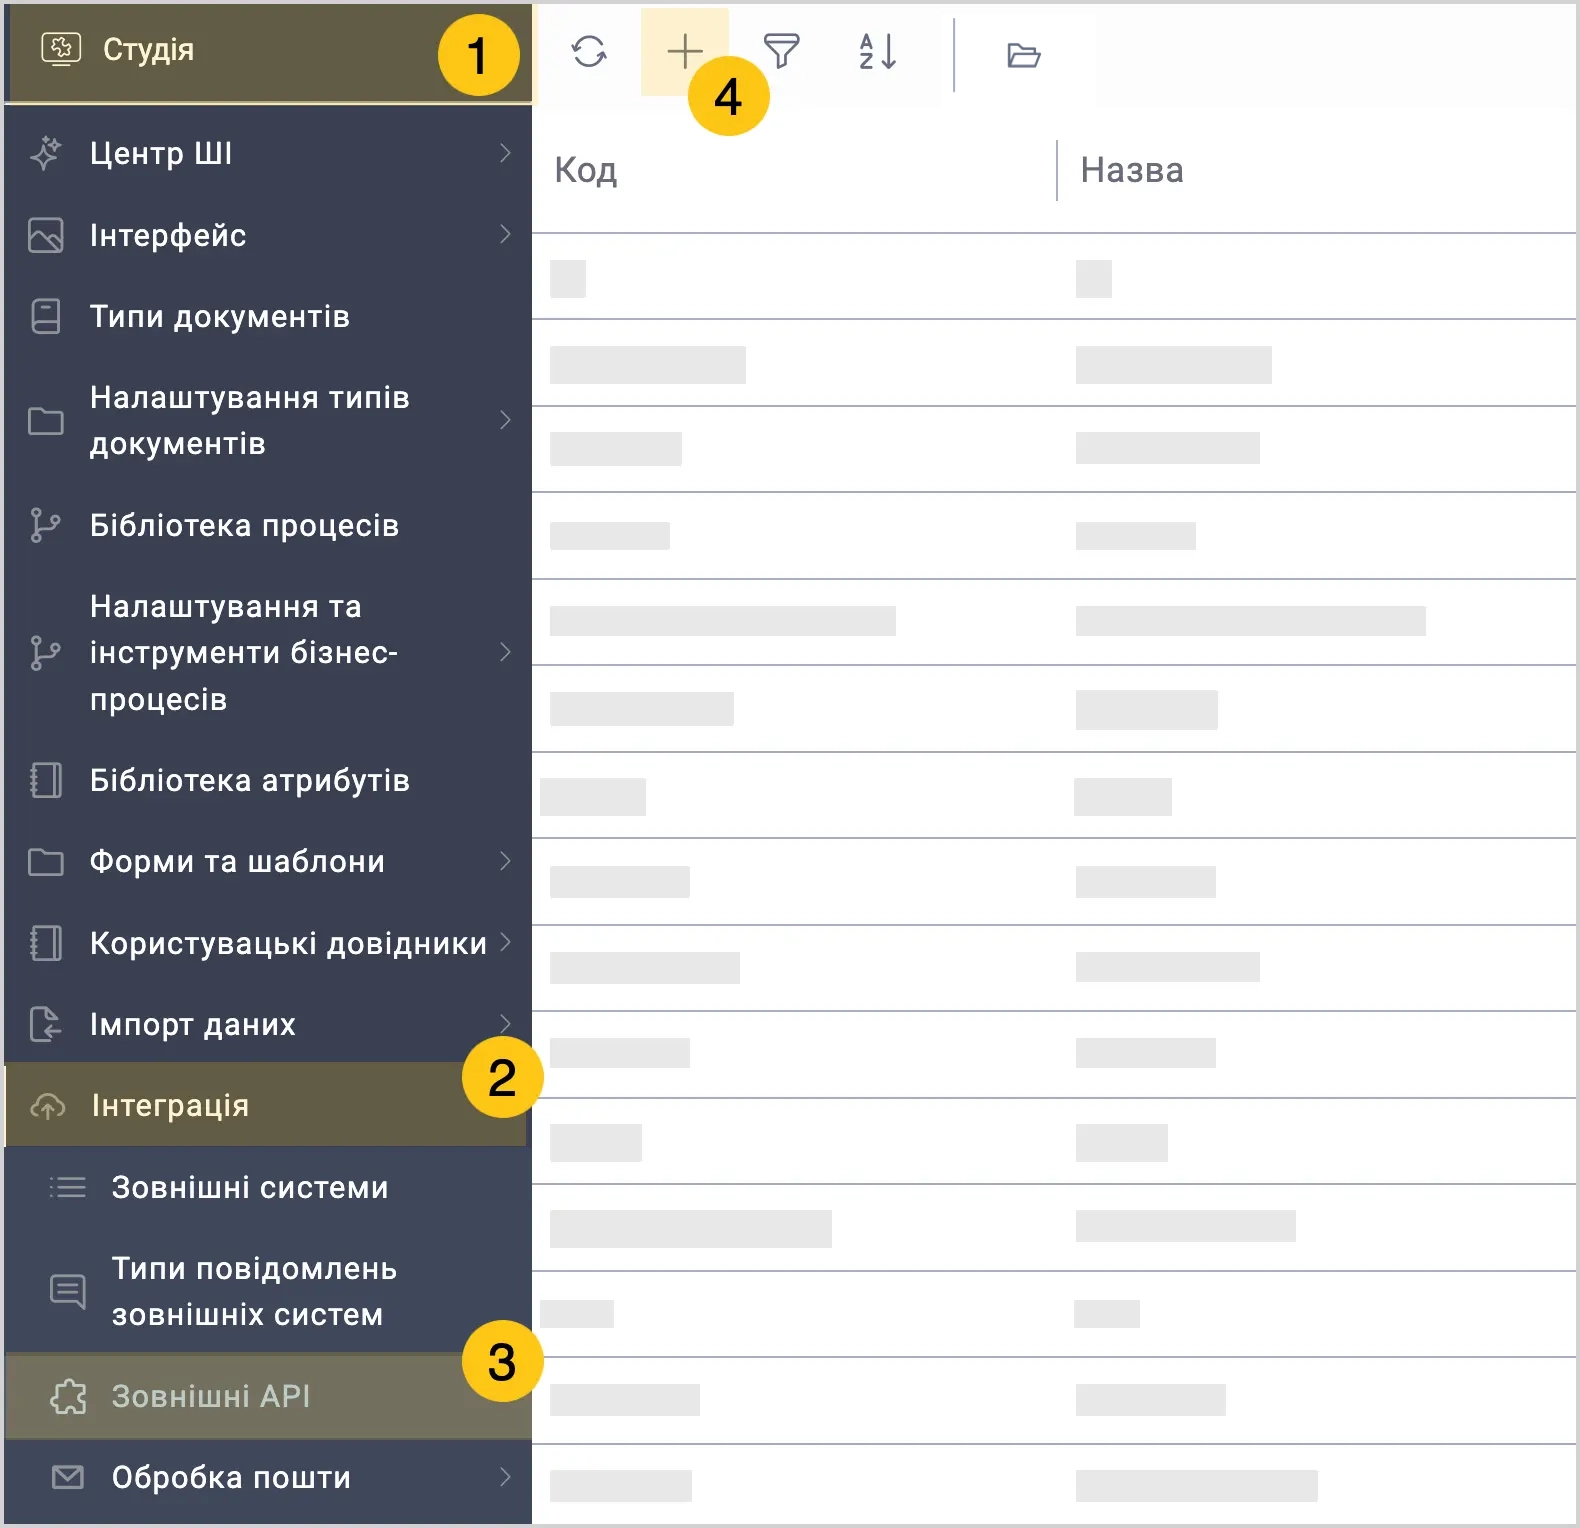This screenshot has width=1580, height=1528.
Task: Click the open folder icon in toolbar
Action: point(1023,55)
